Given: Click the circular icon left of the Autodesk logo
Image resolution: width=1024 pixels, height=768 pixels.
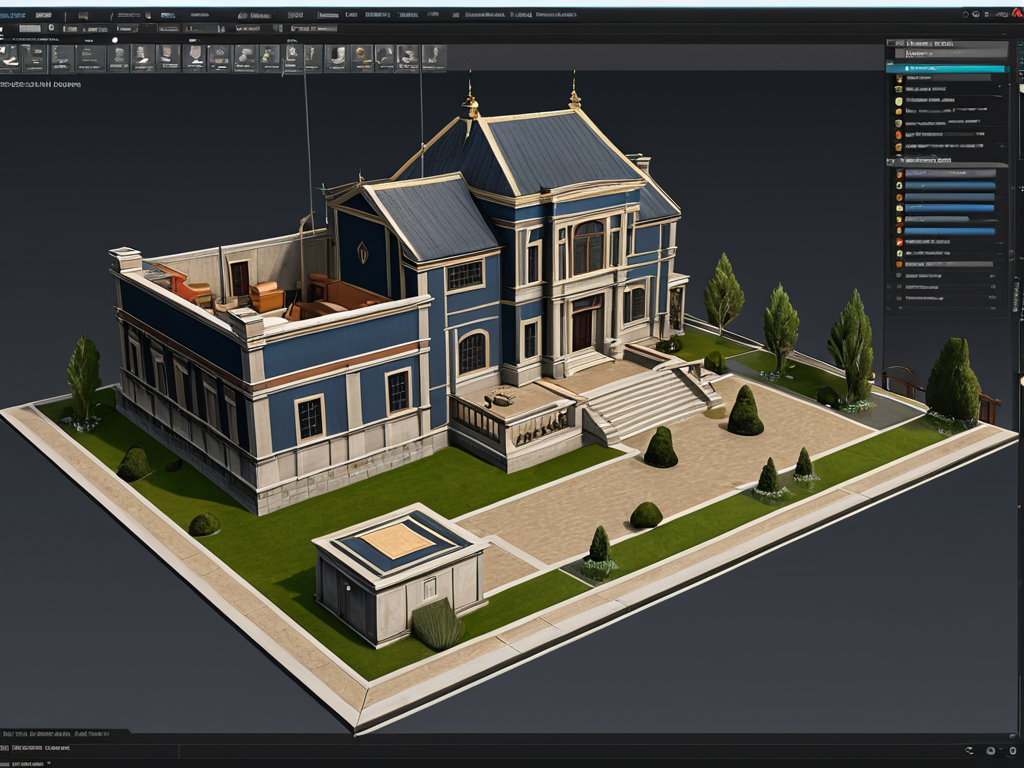Looking at the screenshot, I should pyautogui.click(x=977, y=15).
